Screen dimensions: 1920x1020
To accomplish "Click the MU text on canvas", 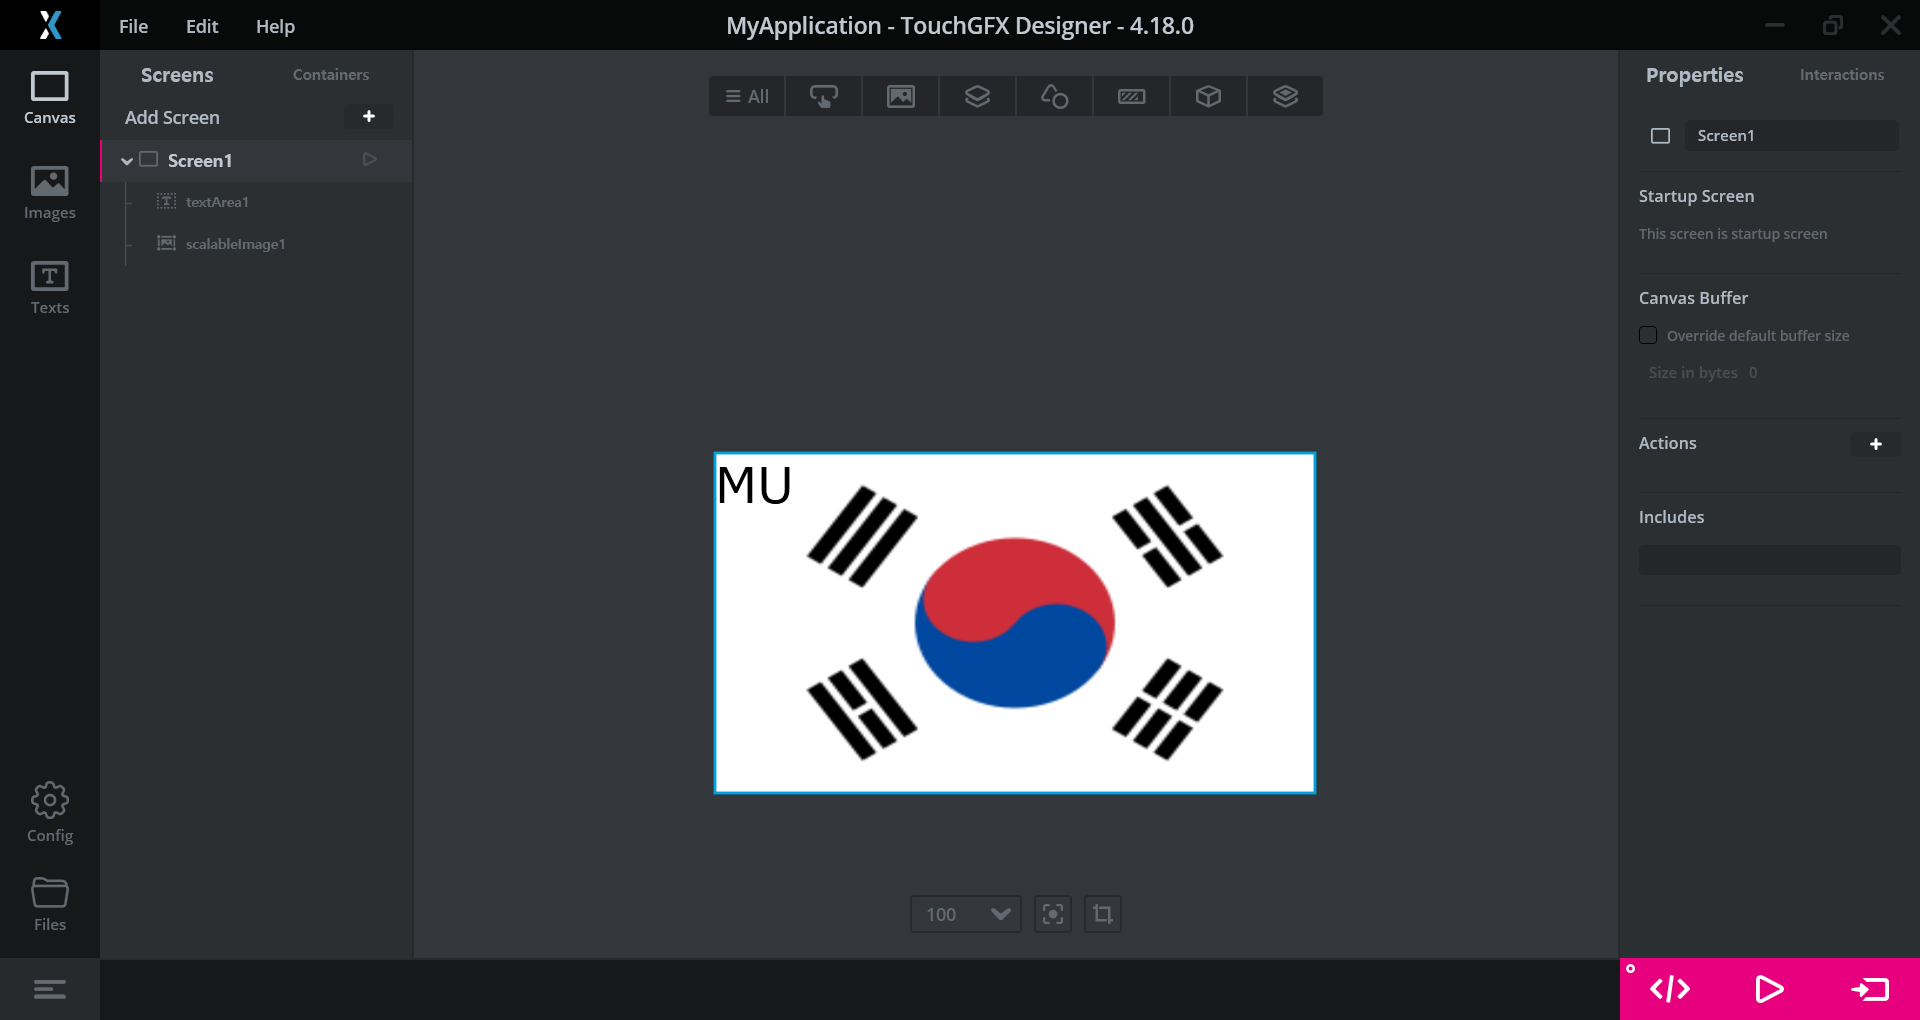I will pyautogui.click(x=755, y=486).
